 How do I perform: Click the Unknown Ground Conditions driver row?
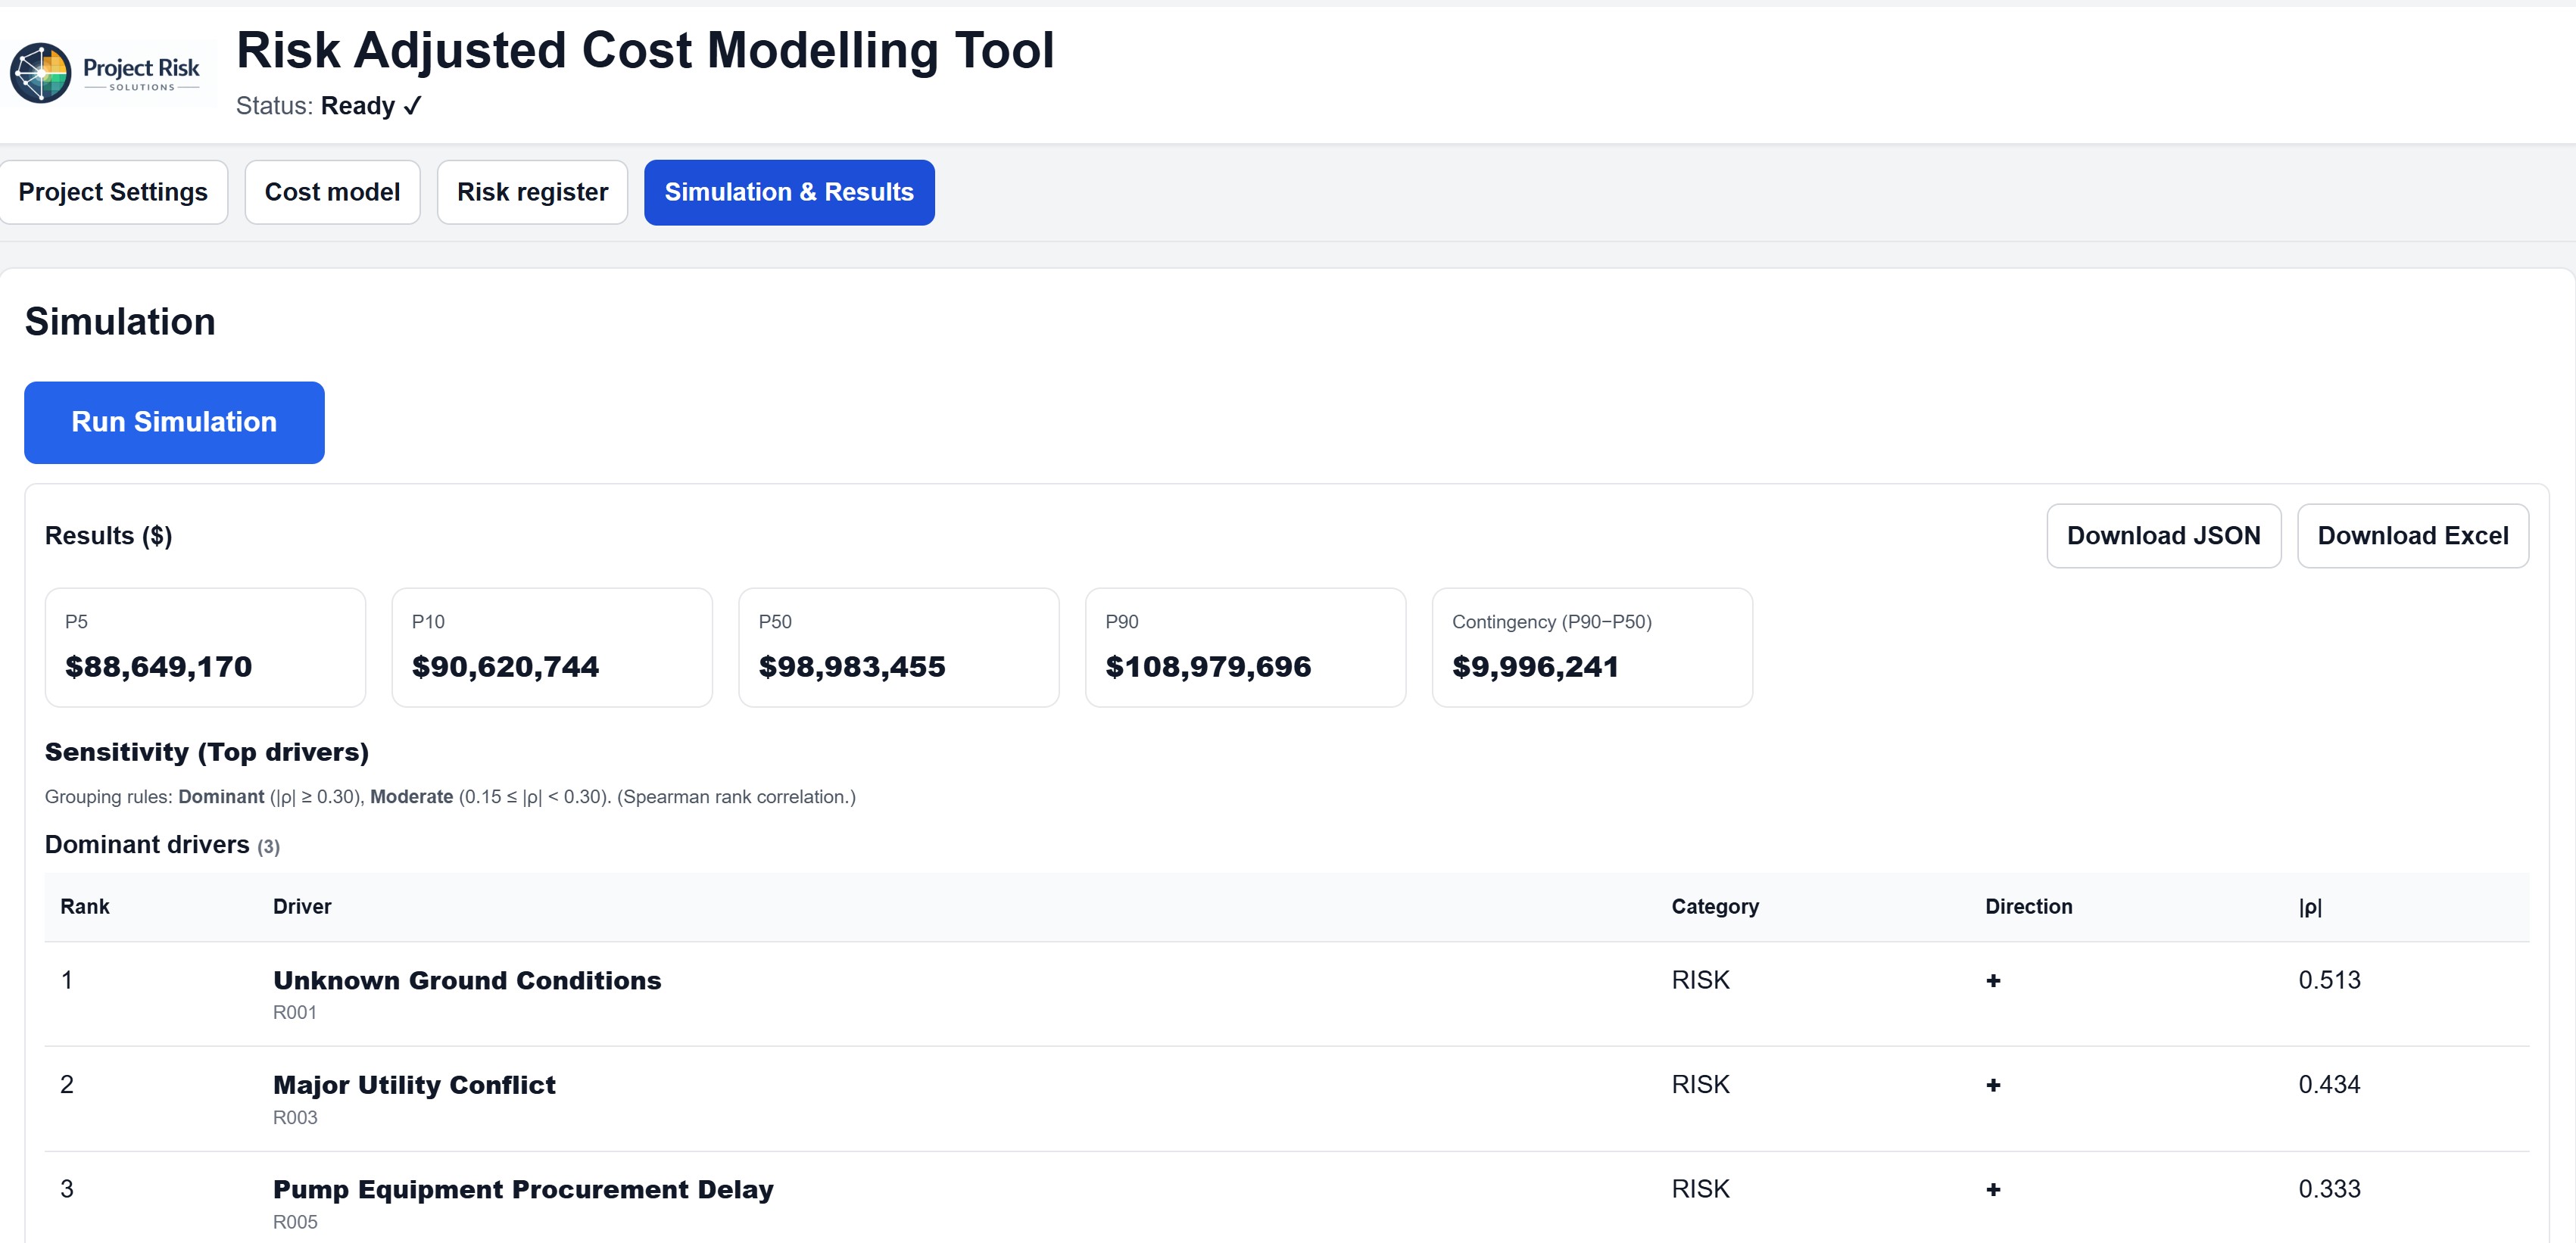(x=467, y=981)
